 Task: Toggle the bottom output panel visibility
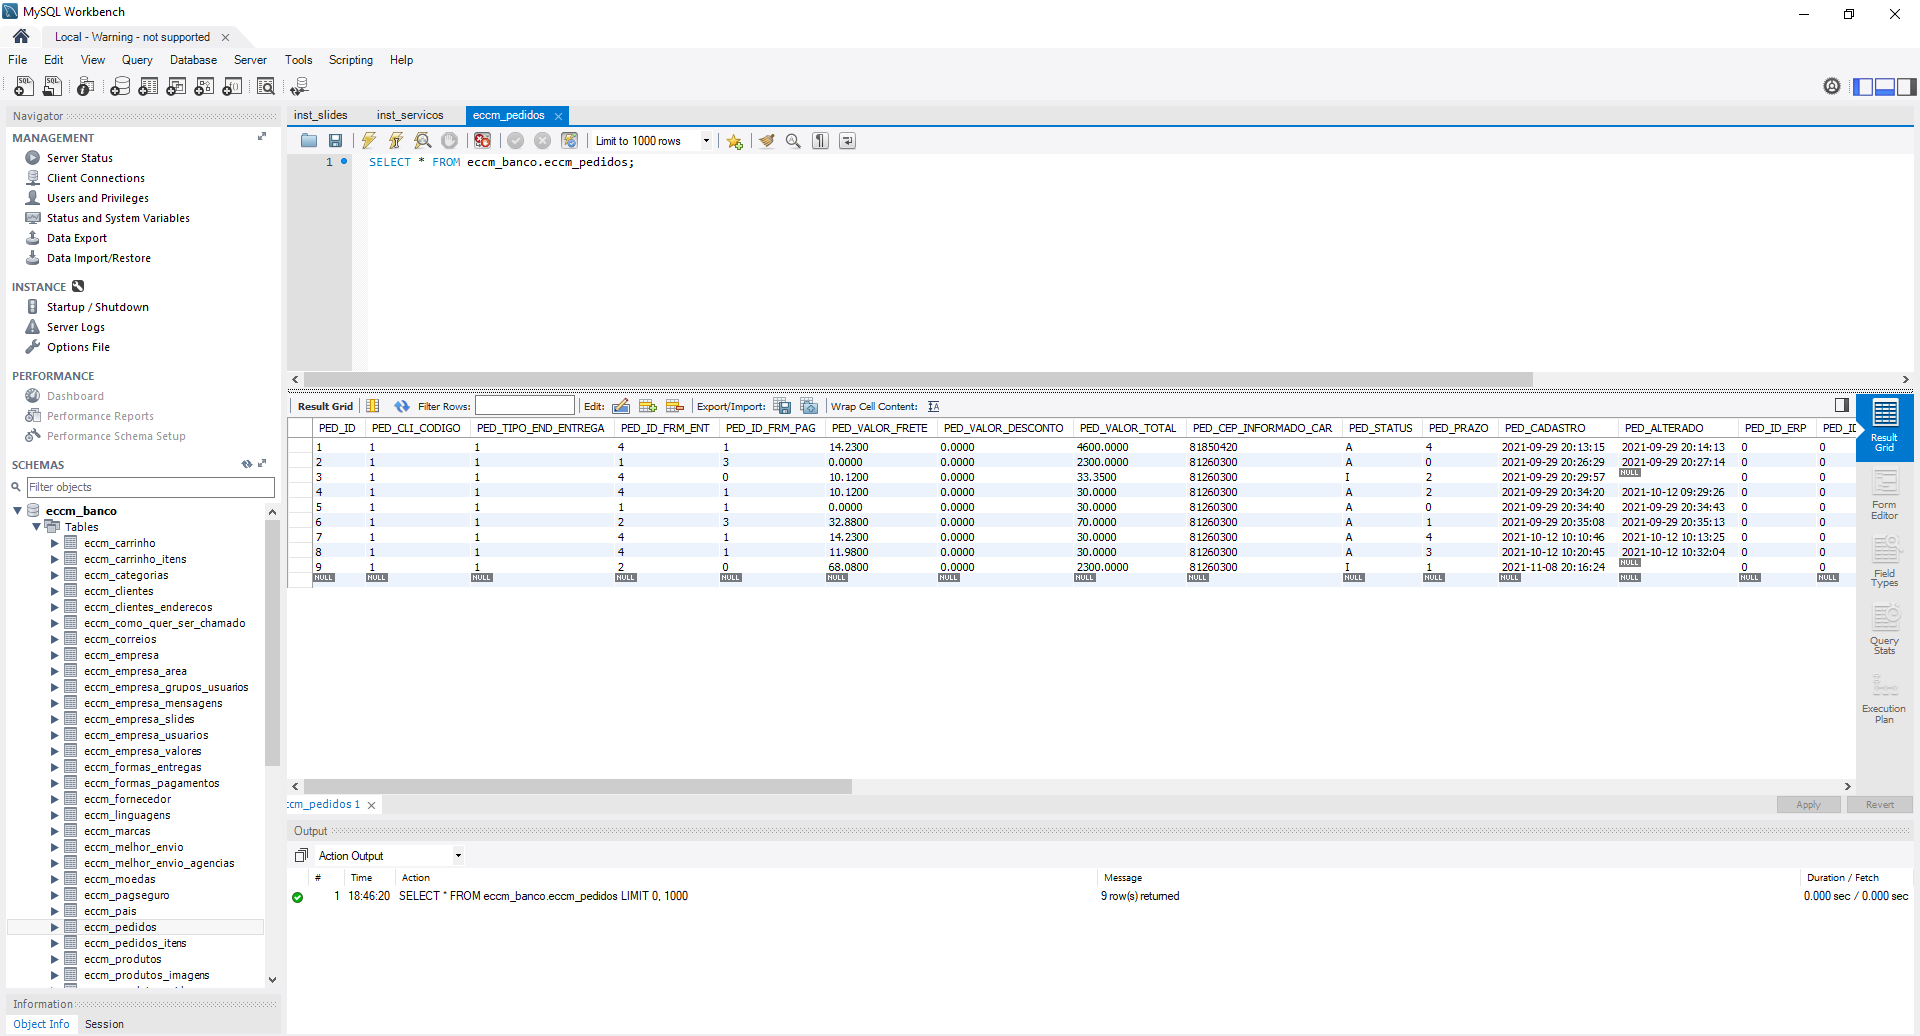1885,87
